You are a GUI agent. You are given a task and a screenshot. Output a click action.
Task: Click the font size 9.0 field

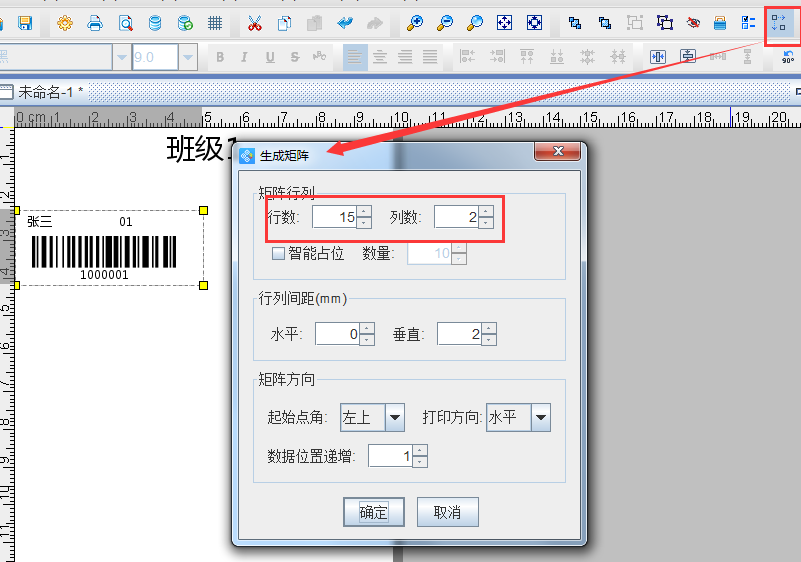[x=155, y=57]
